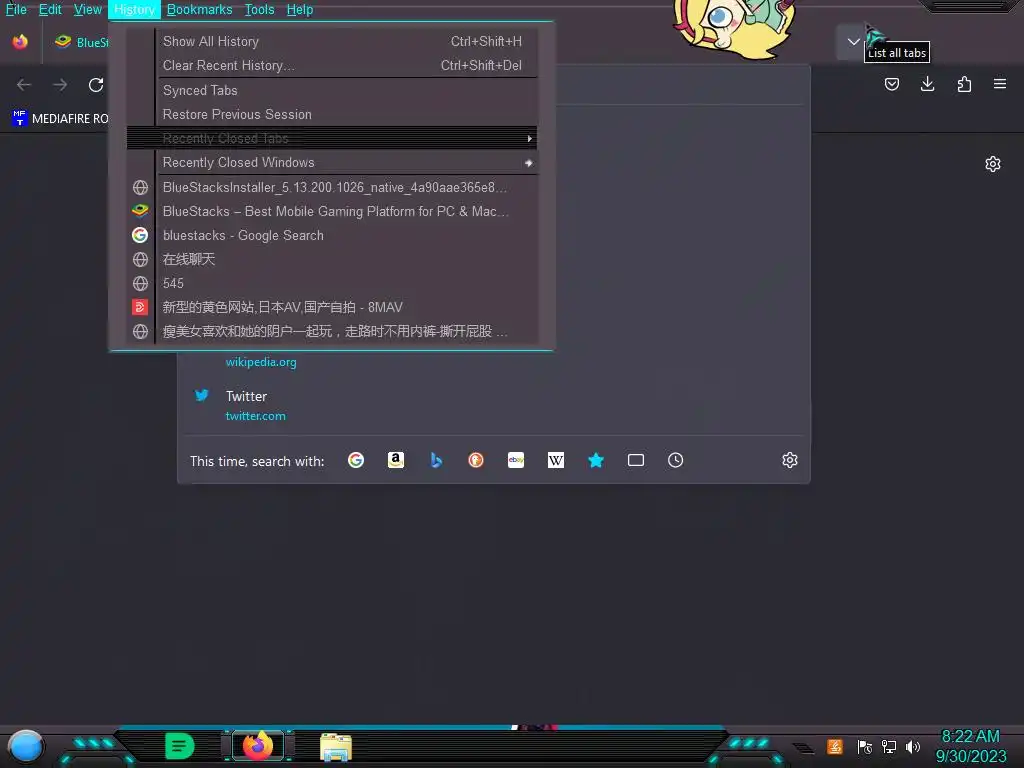
Task: Close the open History menu
Action: click(135, 10)
